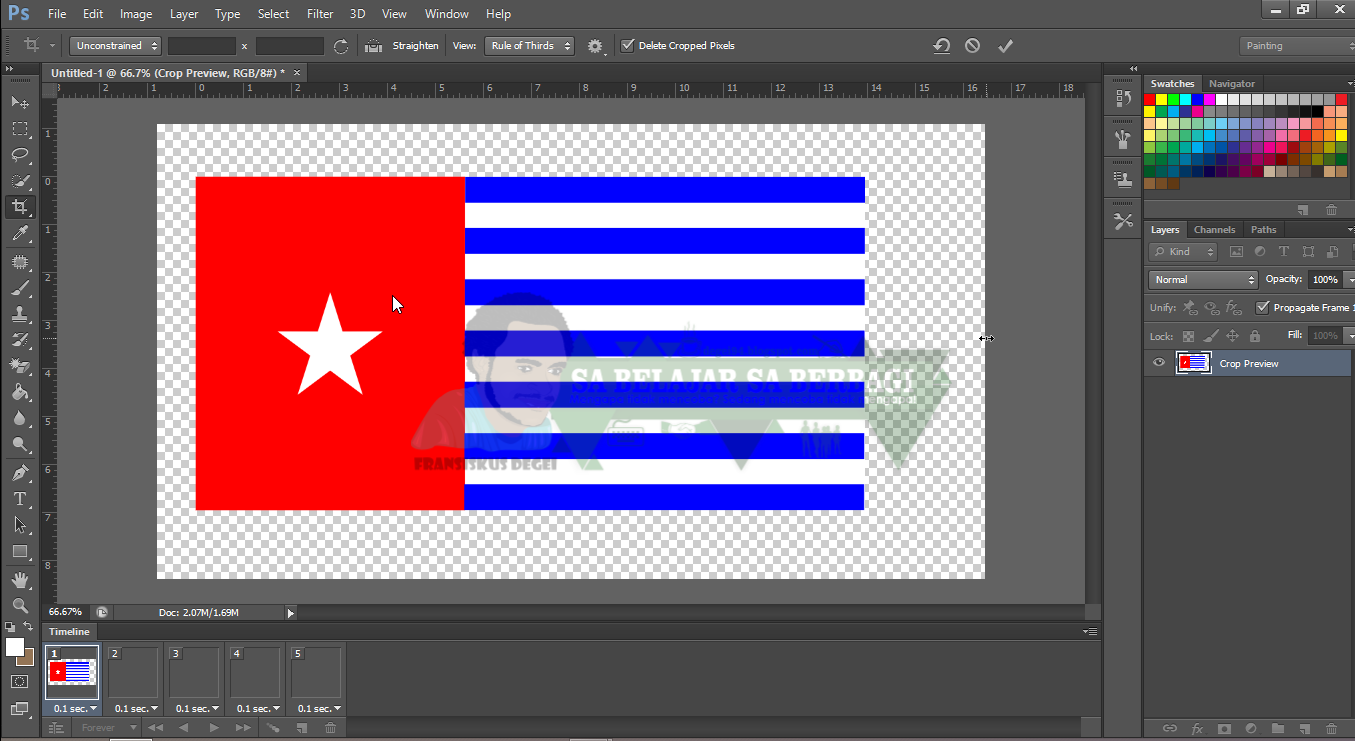Toggle lock position
The height and width of the screenshot is (741, 1355).
(x=1232, y=336)
